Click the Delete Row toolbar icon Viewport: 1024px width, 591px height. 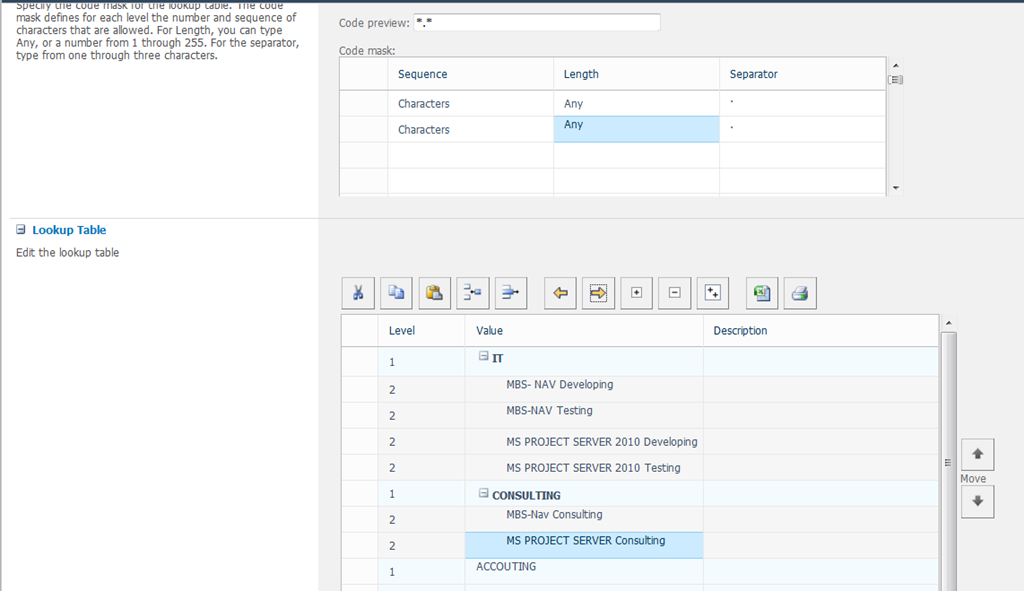[x=511, y=293]
